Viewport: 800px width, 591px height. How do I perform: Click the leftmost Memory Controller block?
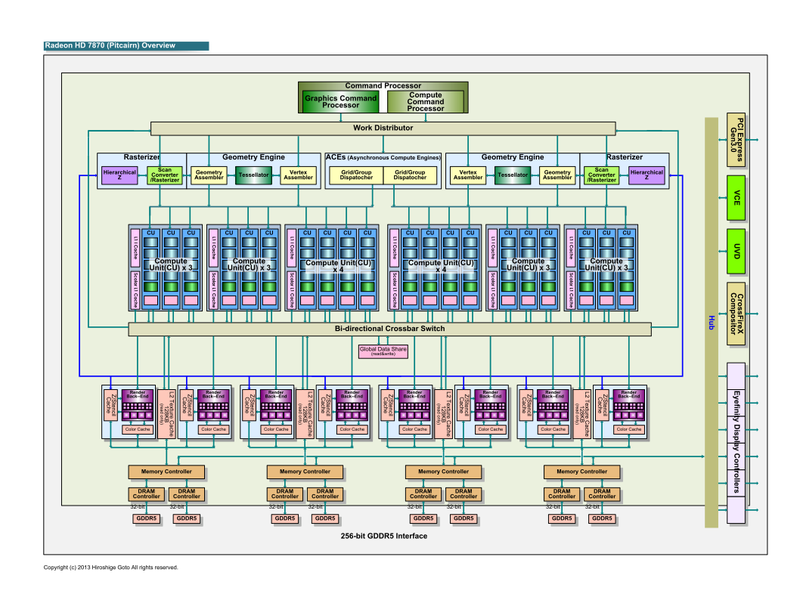pos(166,471)
